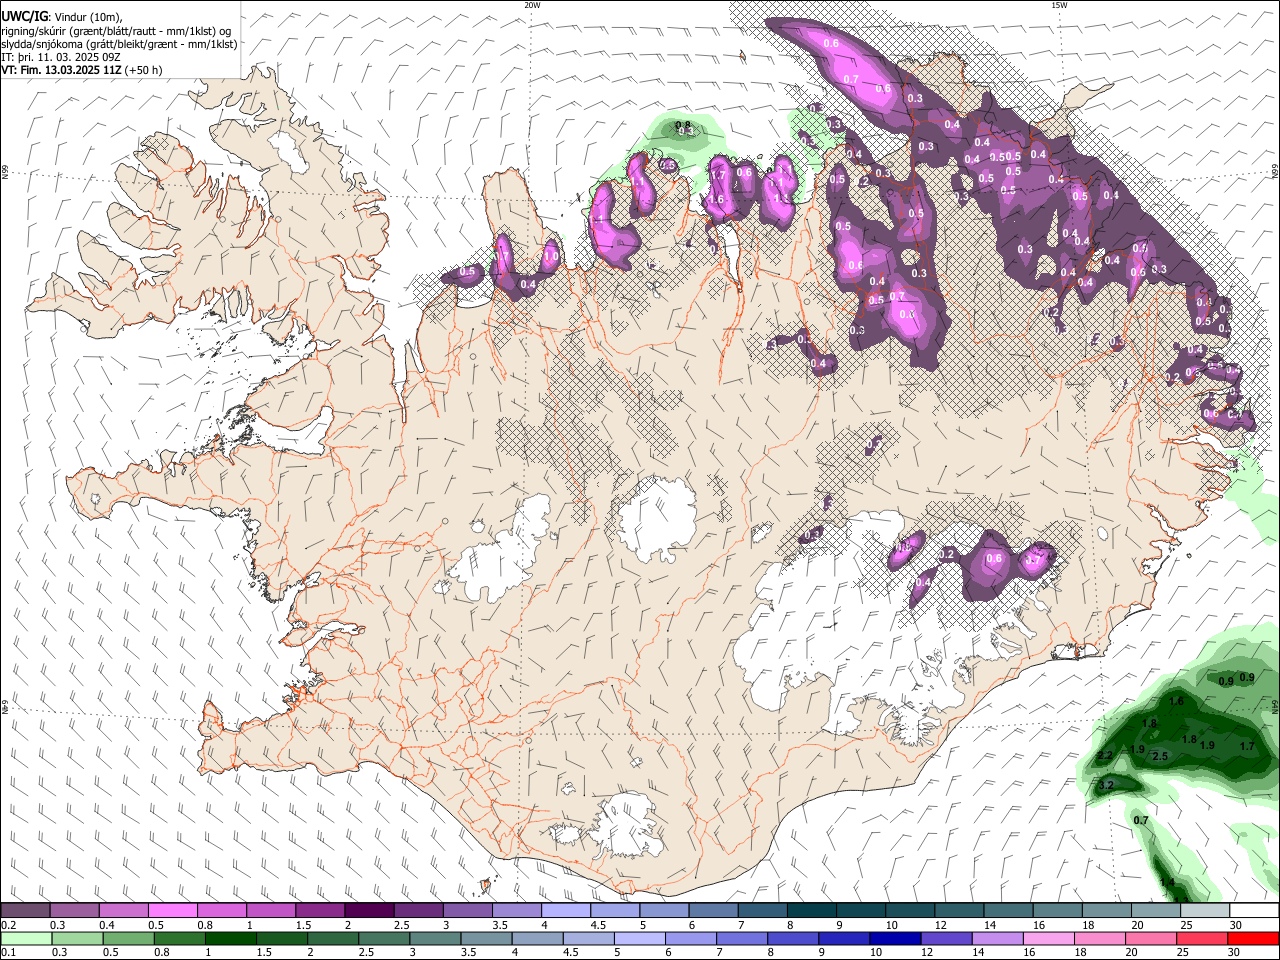Click the '30' label in the upper legend row
This screenshot has width=1280, height=960.
1236,925
